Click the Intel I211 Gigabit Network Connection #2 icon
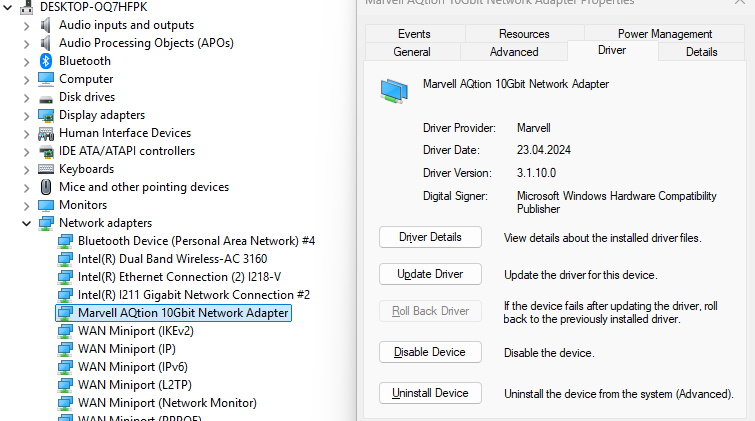 click(x=65, y=295)
